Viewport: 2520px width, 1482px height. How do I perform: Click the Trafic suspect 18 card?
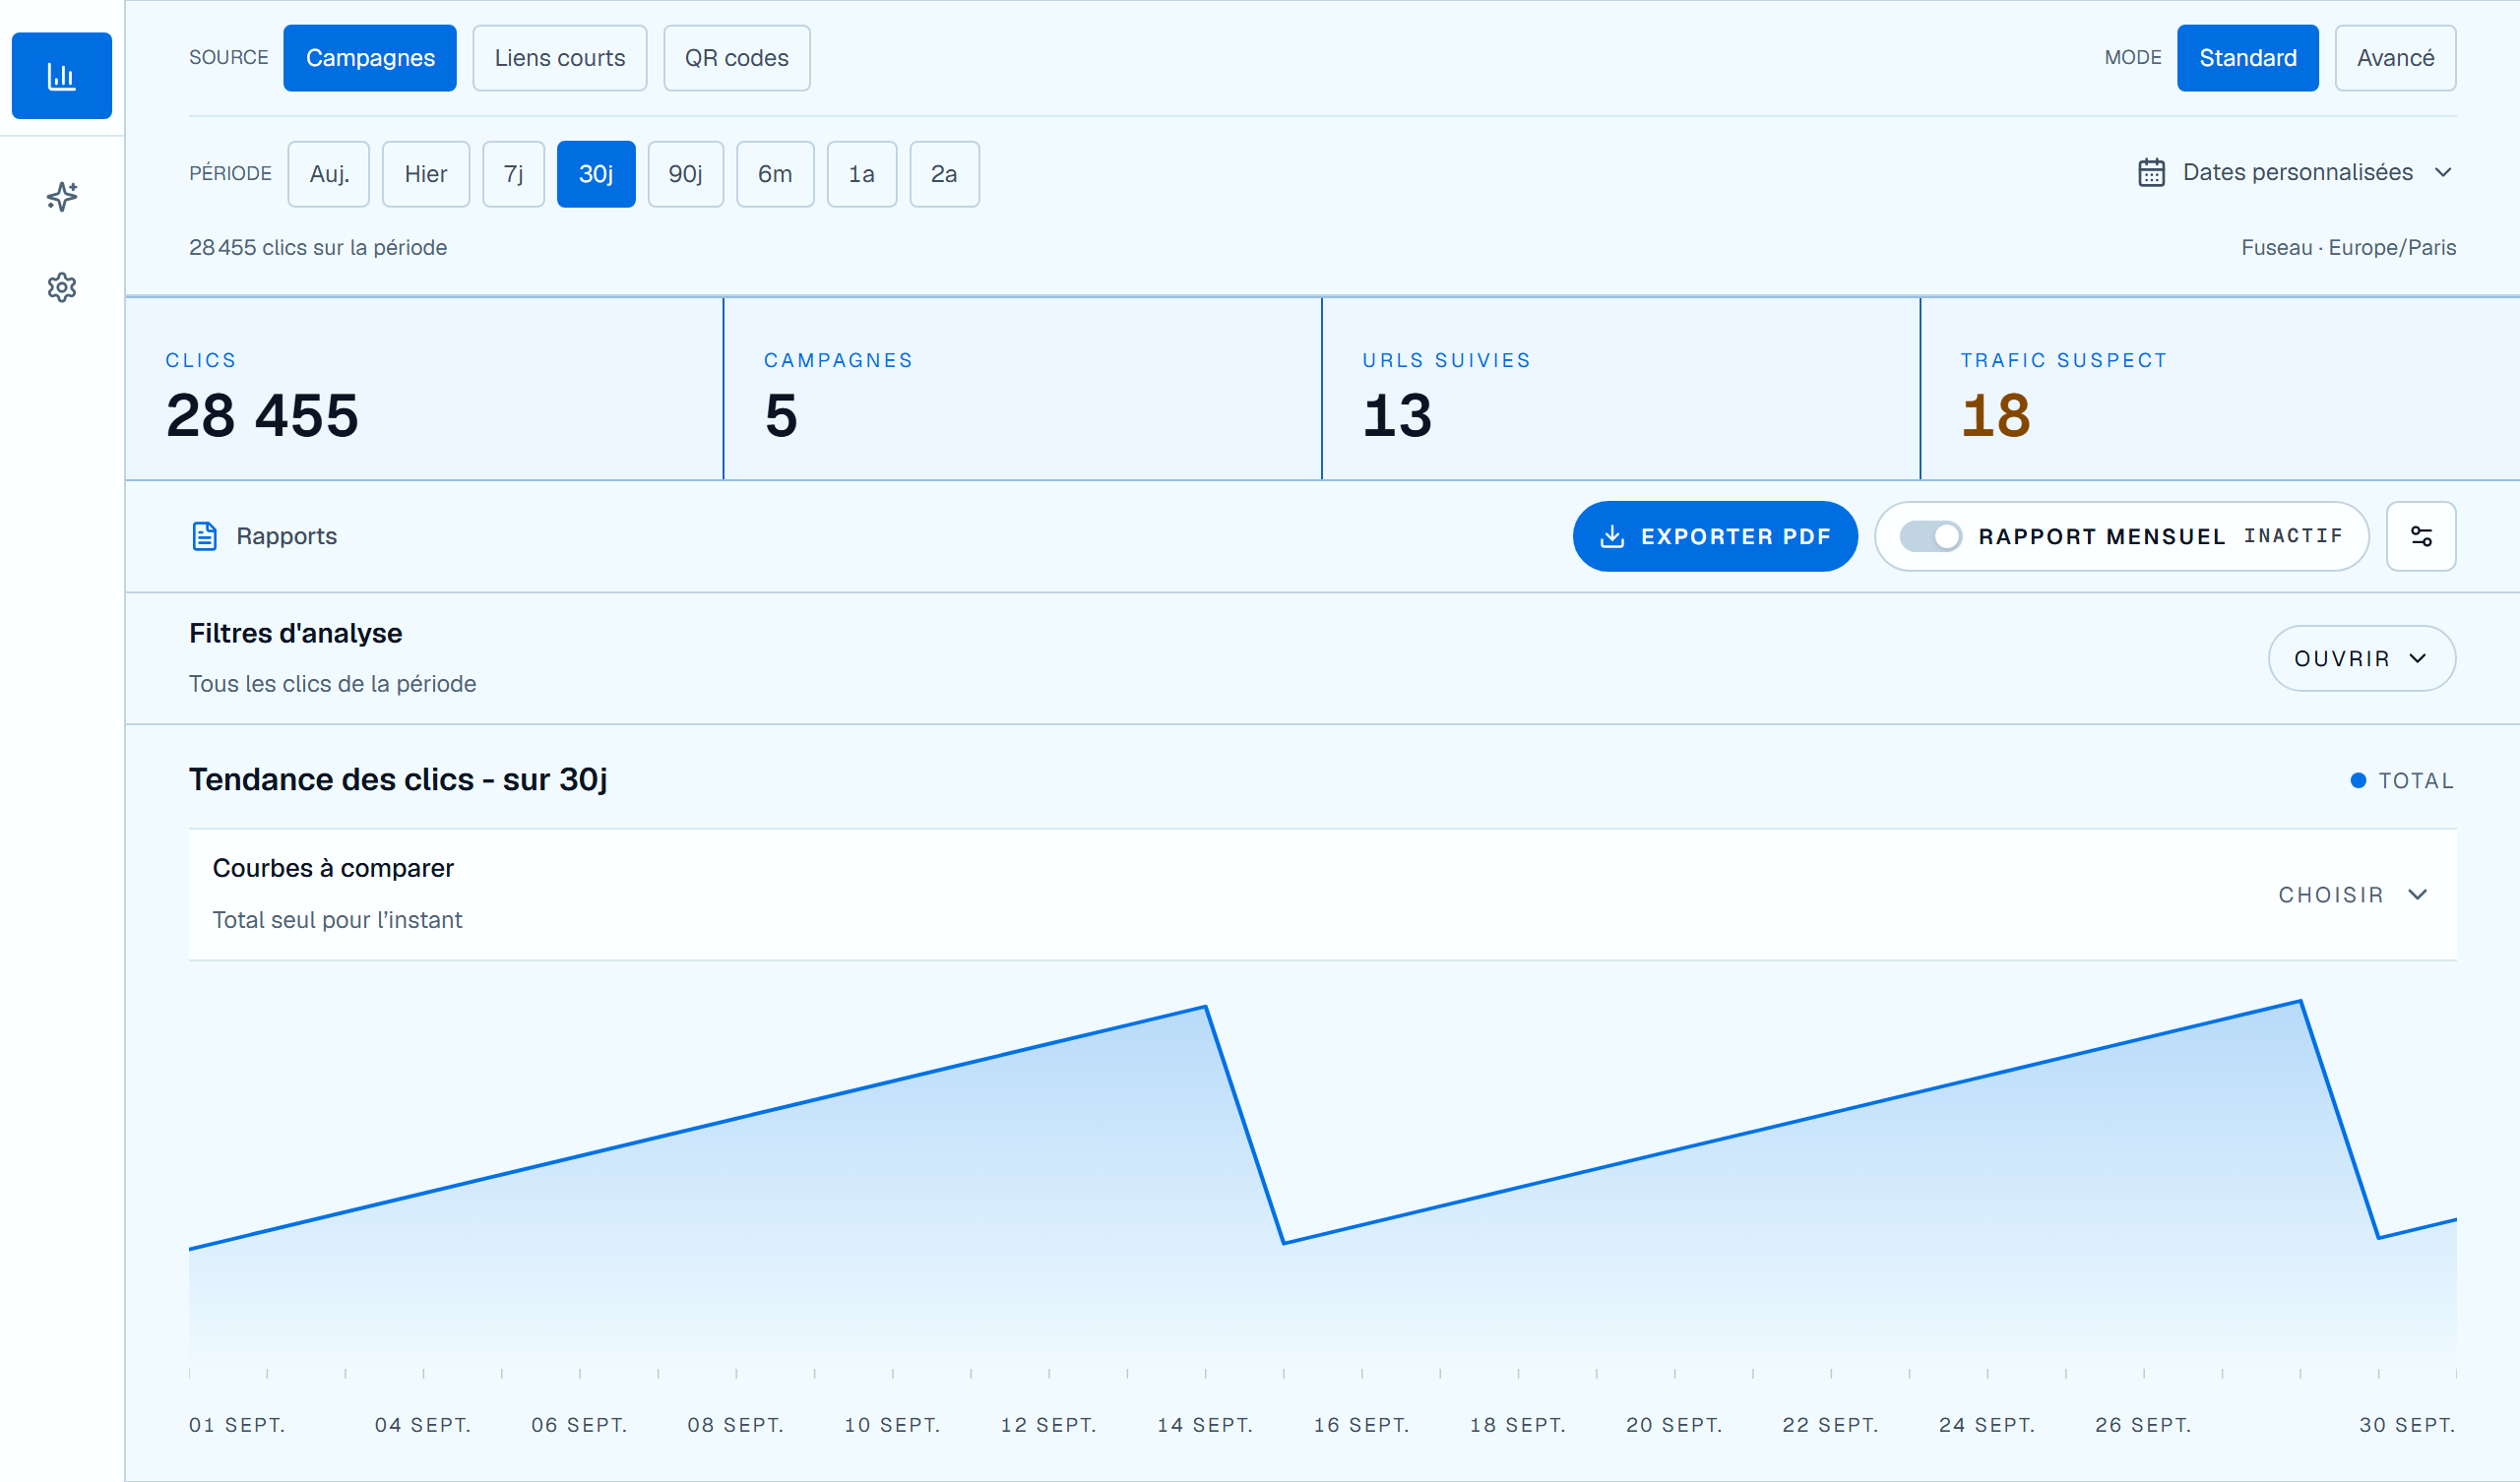click(x=2220, y=389)
